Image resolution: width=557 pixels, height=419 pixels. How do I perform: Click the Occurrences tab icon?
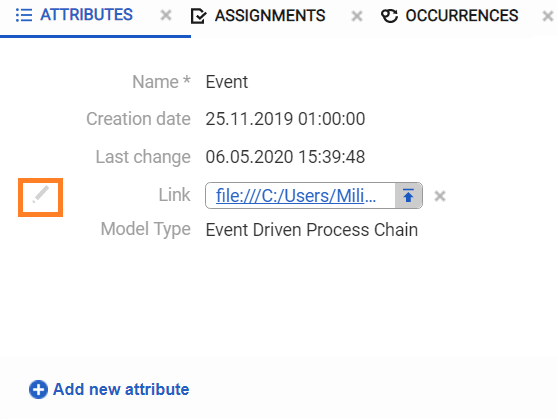pyautogui.click(x=389, y=16)
